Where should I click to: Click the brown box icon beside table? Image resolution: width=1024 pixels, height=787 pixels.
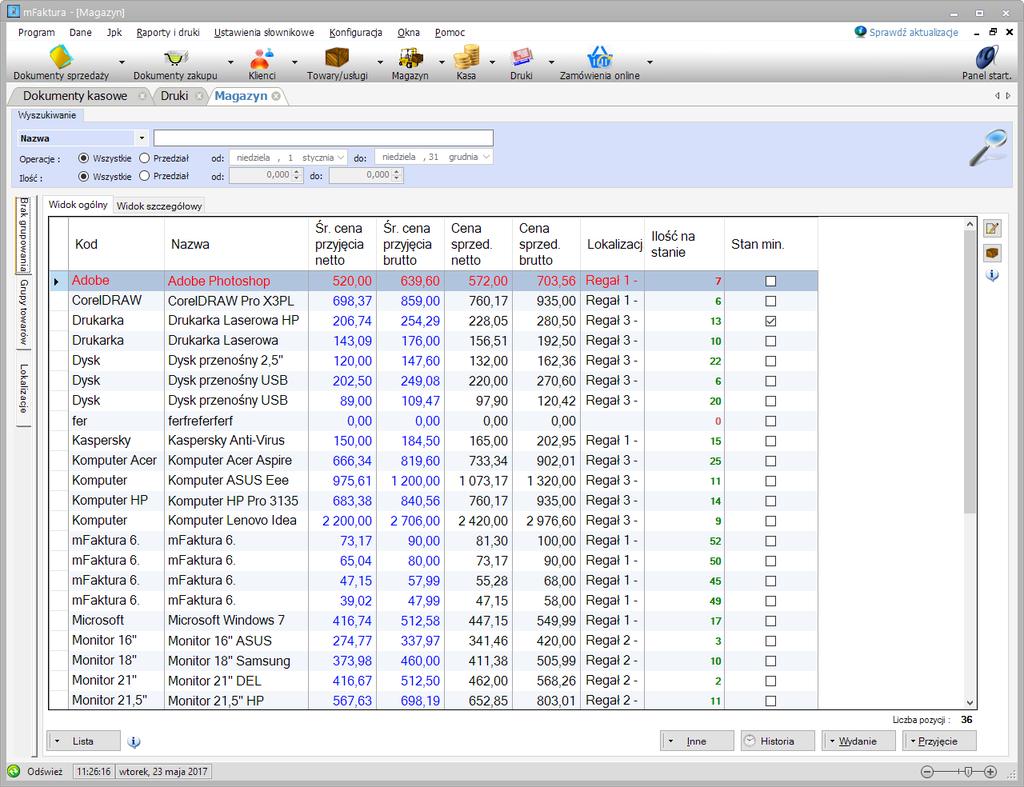[993, 253]
